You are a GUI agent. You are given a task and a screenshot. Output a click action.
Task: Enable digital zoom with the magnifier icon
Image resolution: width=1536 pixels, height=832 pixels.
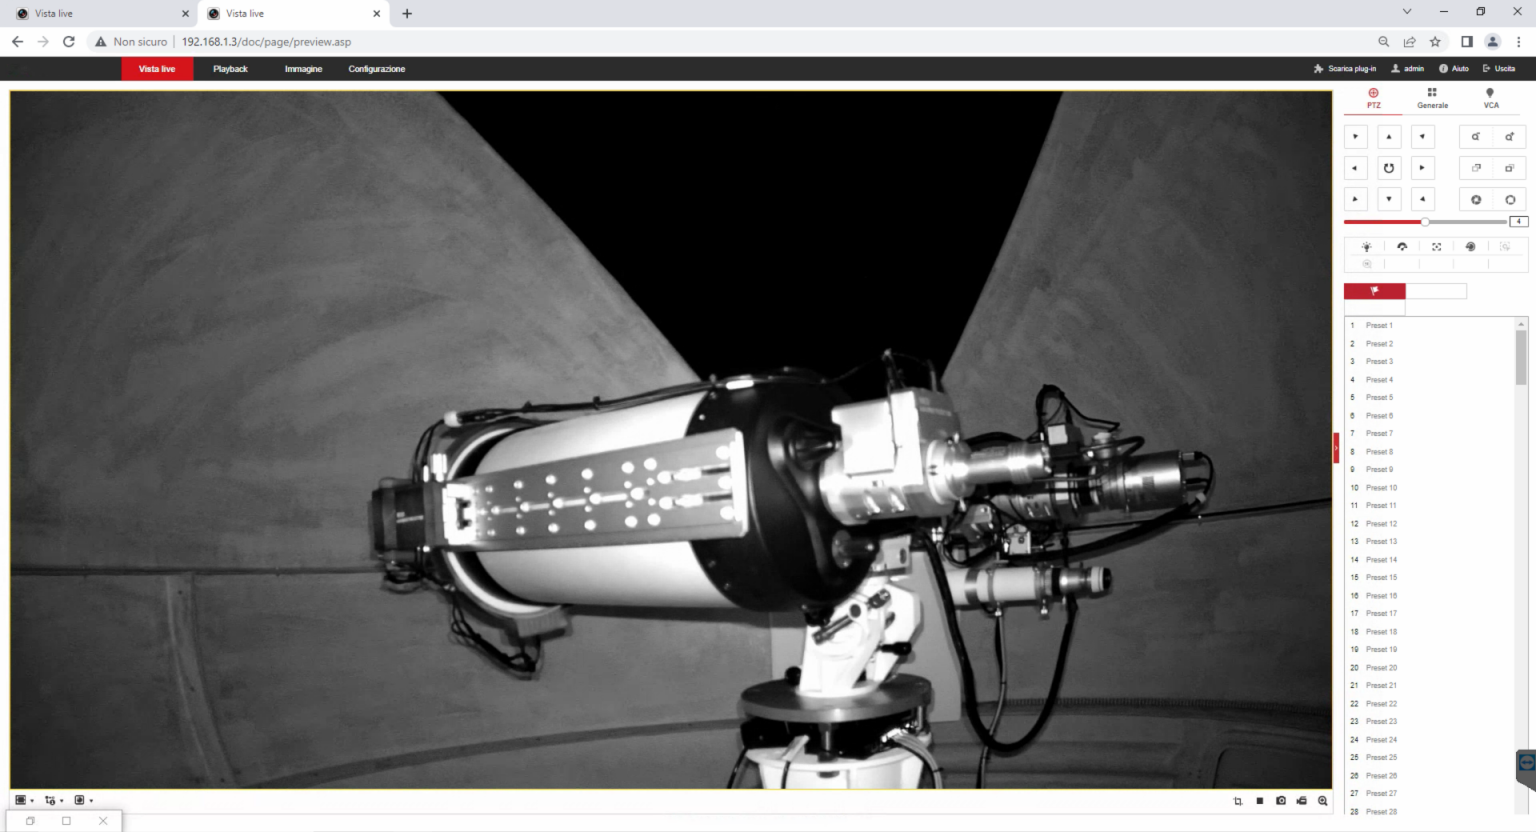[1323, 800]
